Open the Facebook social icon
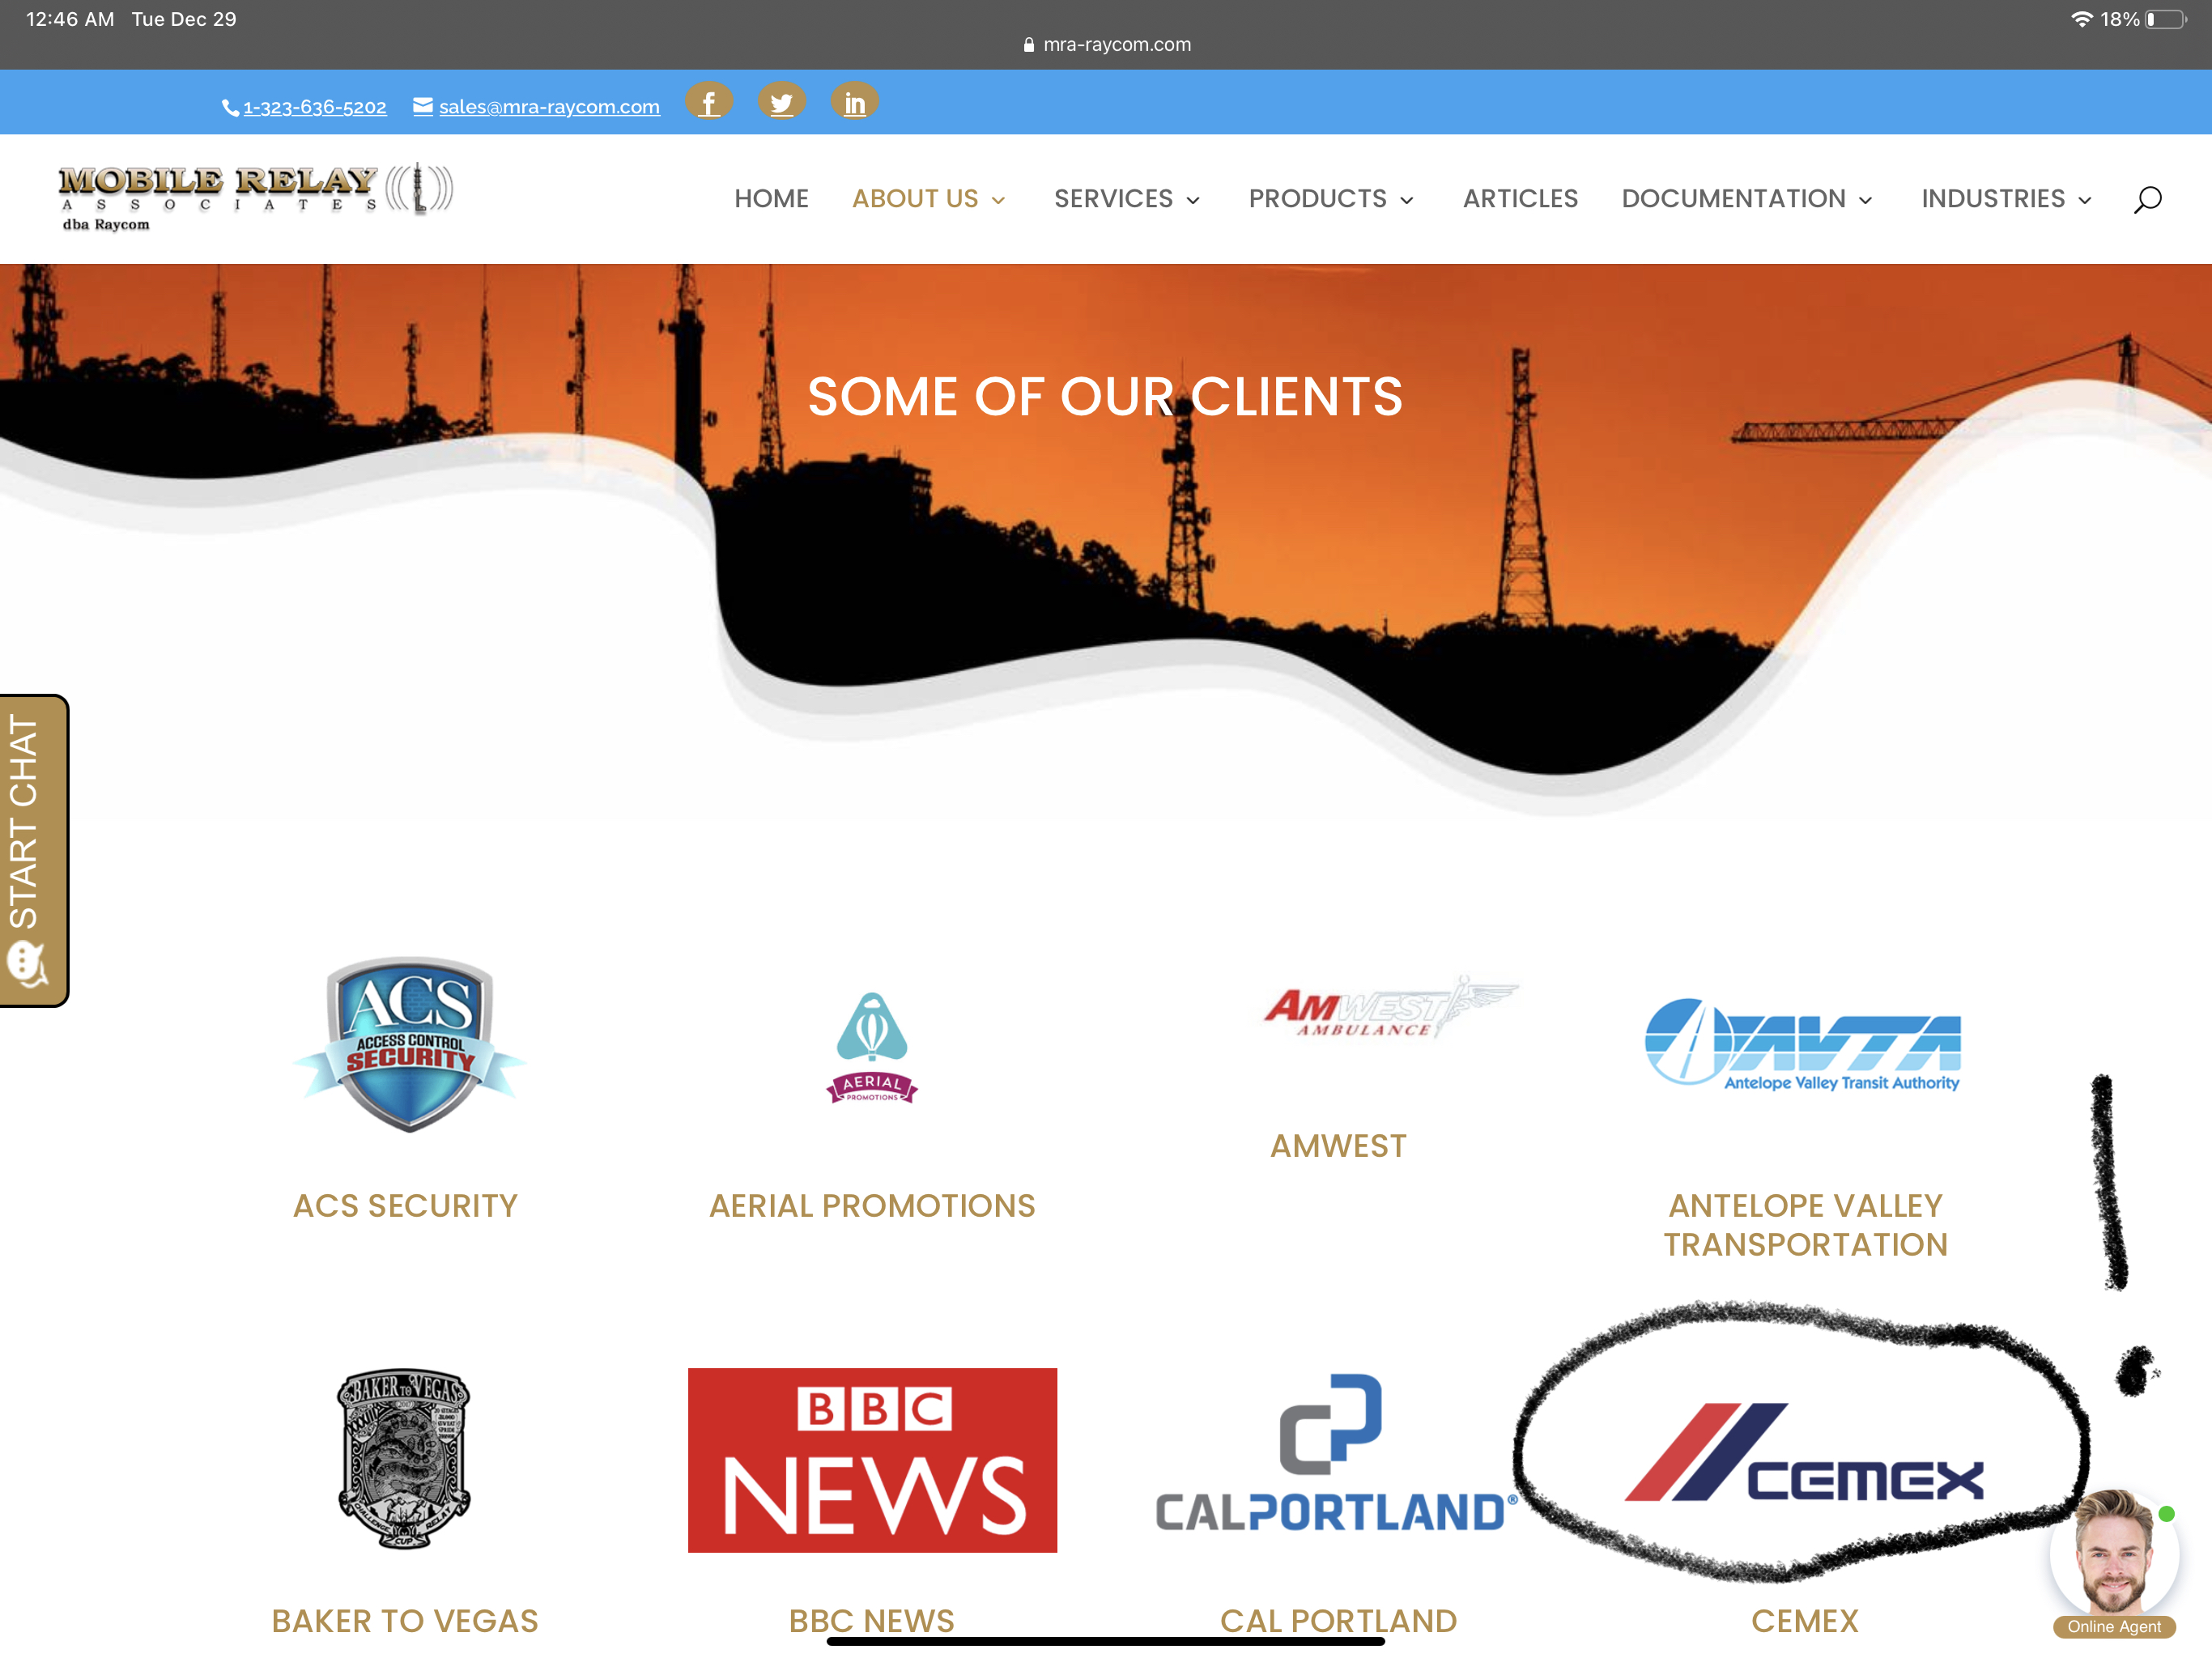 708,102
